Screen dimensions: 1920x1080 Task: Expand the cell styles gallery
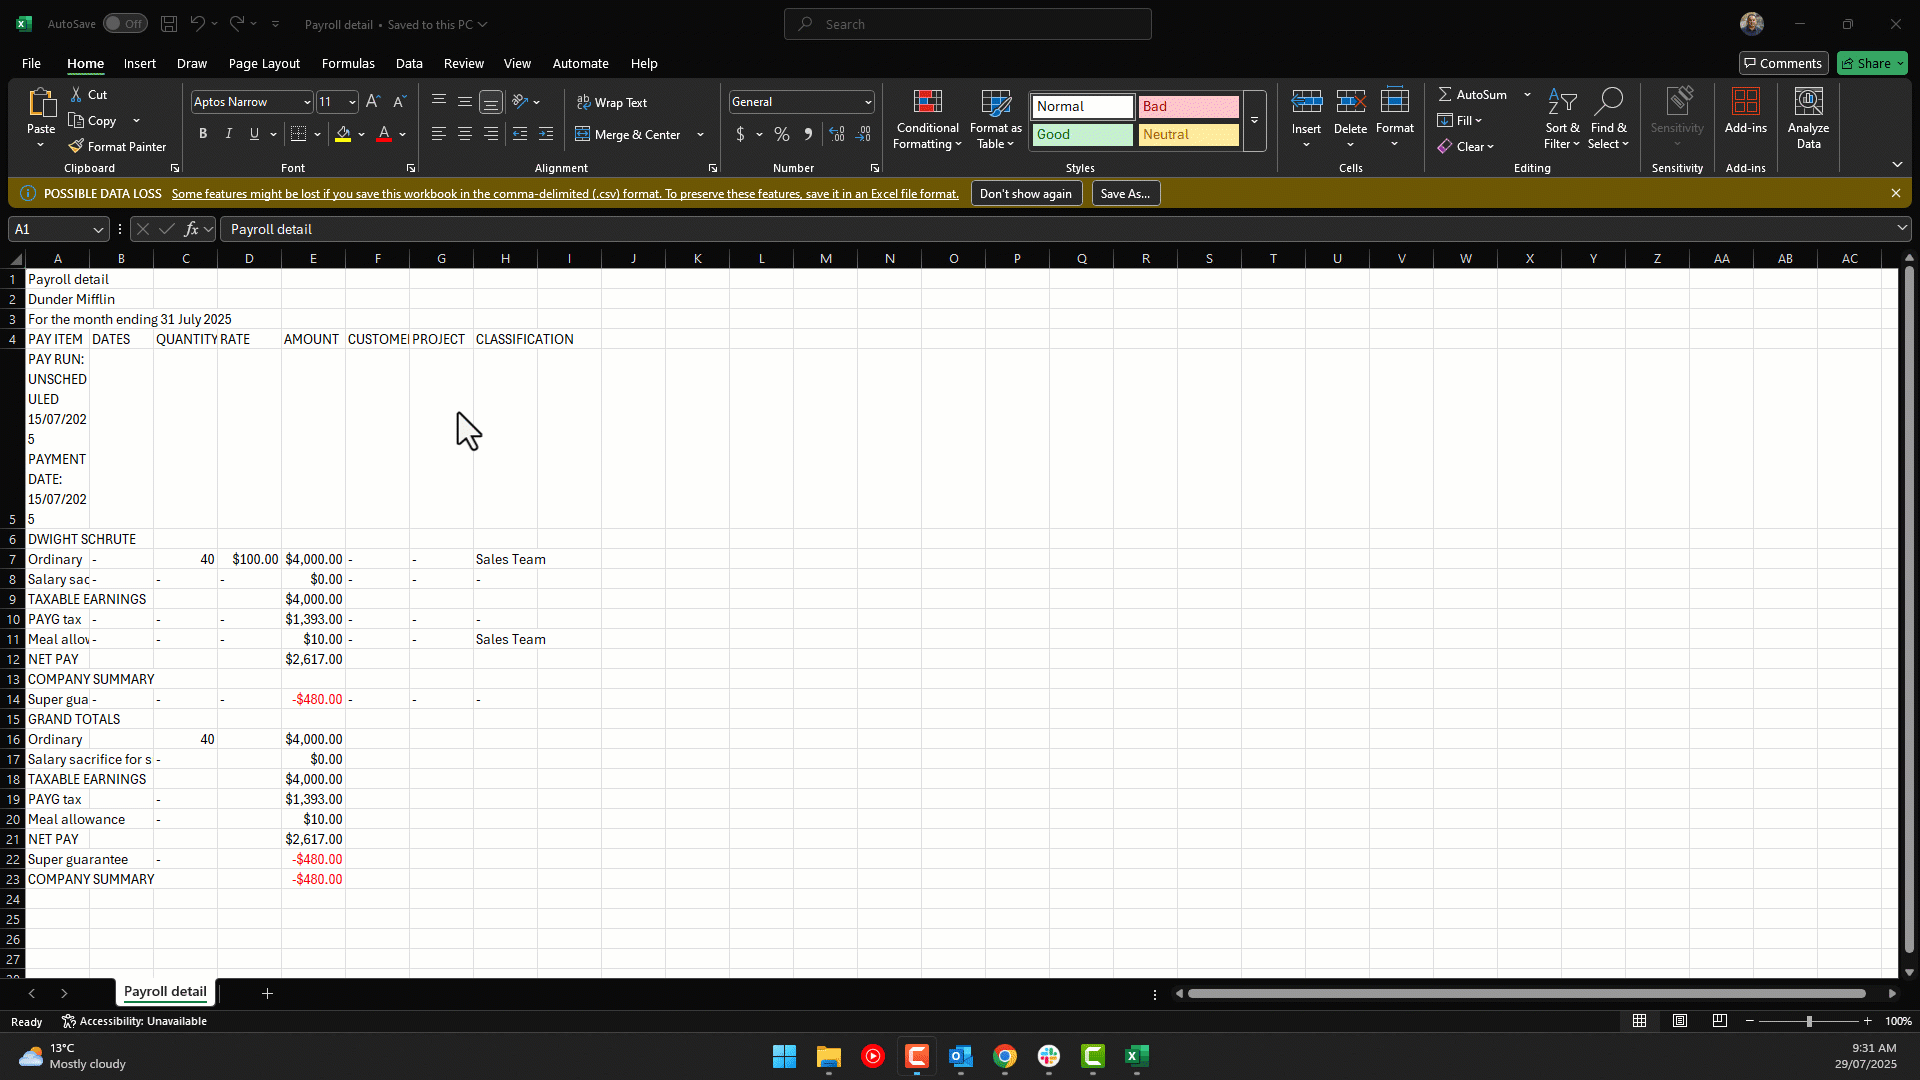click(x=1254, y=120)
